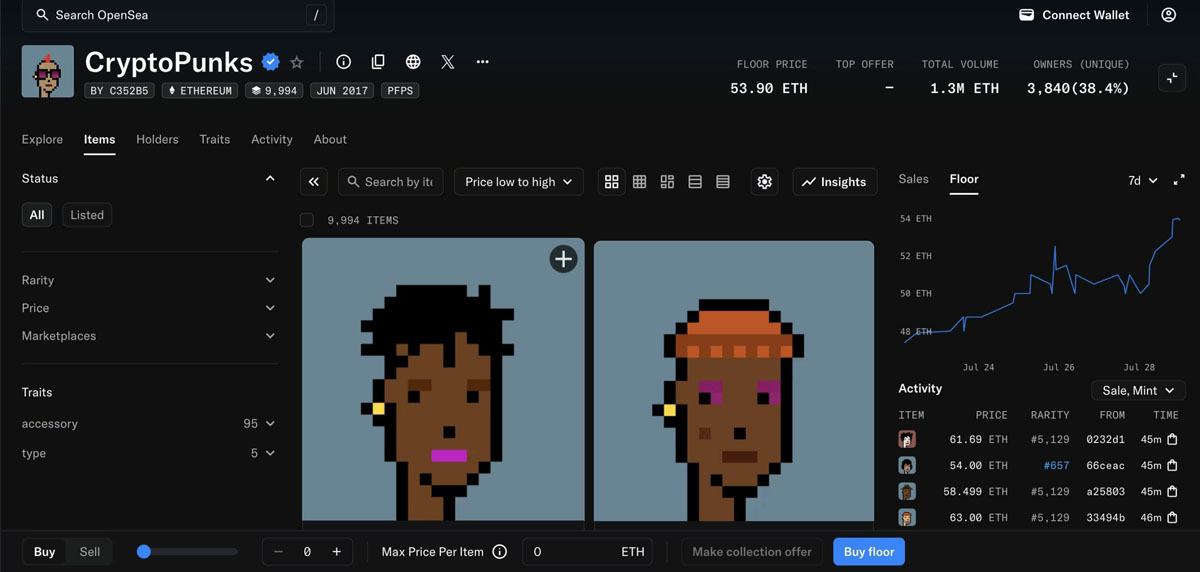The width and height of the screenshot is (1200, 572).
Task: Click the item quantity slider handle
Action: point(144,552)
